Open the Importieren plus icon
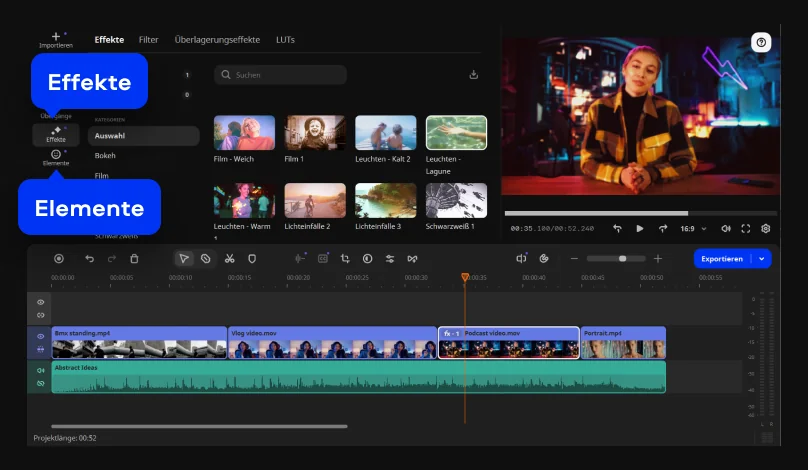 (56, 36)
